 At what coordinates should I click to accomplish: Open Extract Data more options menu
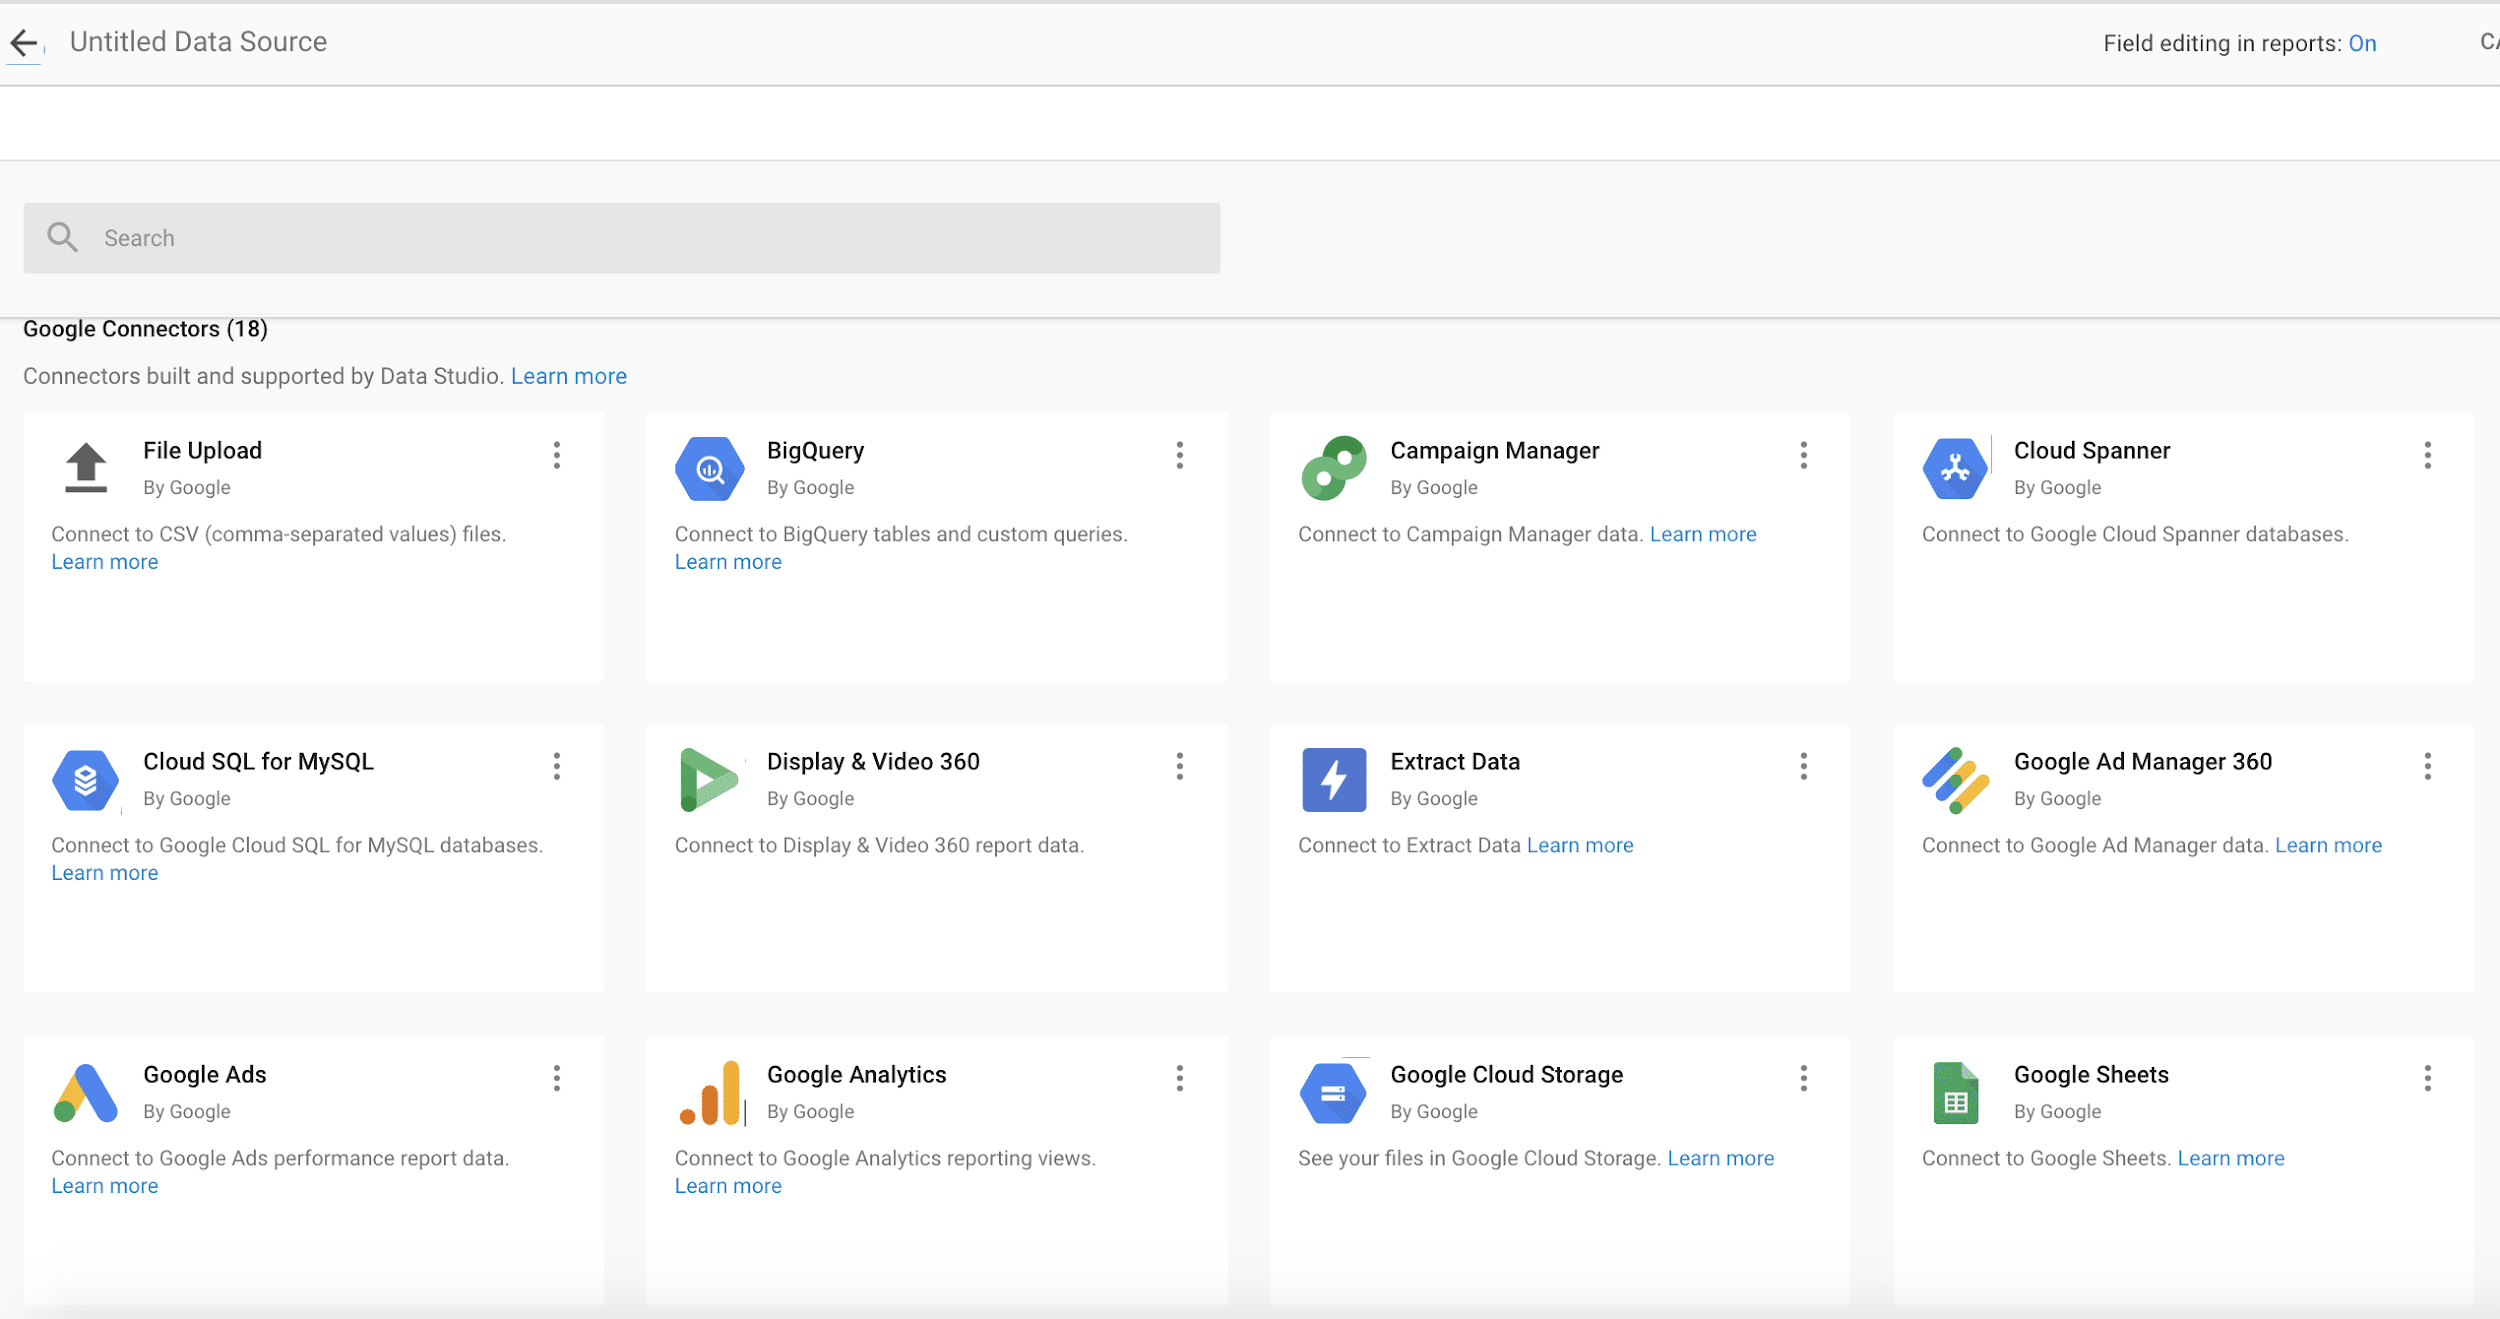coord(1804,767)
